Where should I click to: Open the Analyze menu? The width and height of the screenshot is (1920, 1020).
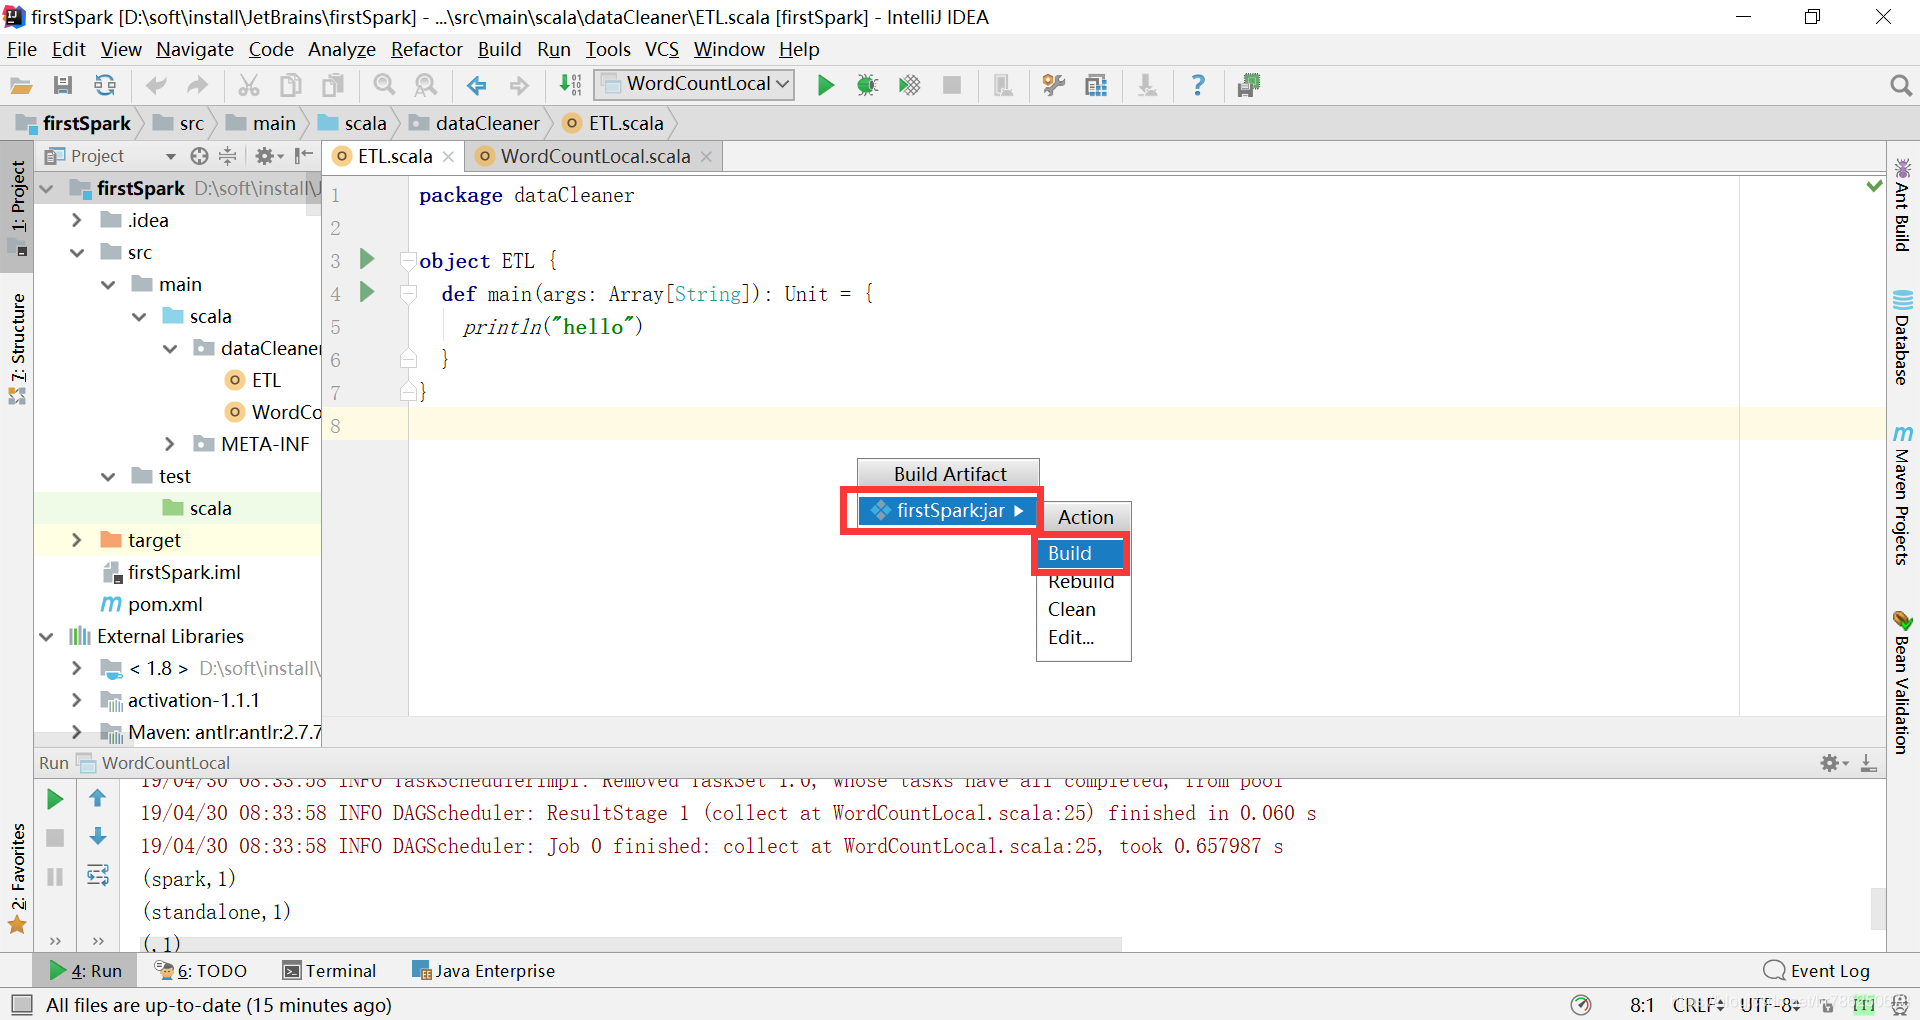click(x=341, y=49)
